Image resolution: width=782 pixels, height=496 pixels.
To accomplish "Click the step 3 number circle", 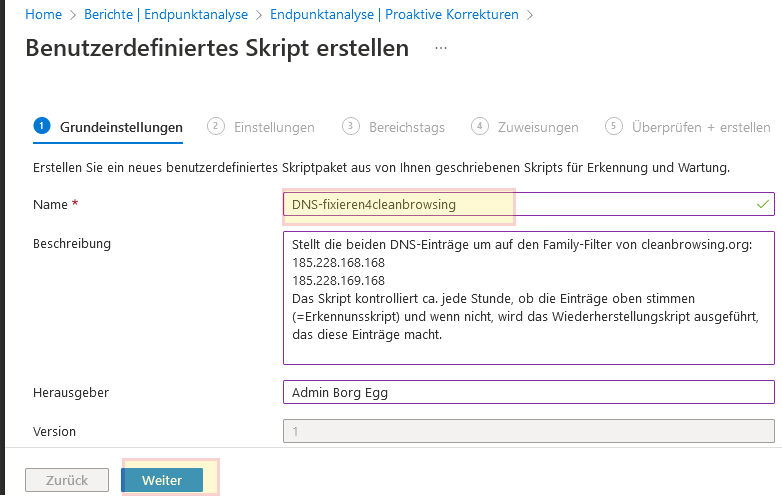I will pos(350,126).
